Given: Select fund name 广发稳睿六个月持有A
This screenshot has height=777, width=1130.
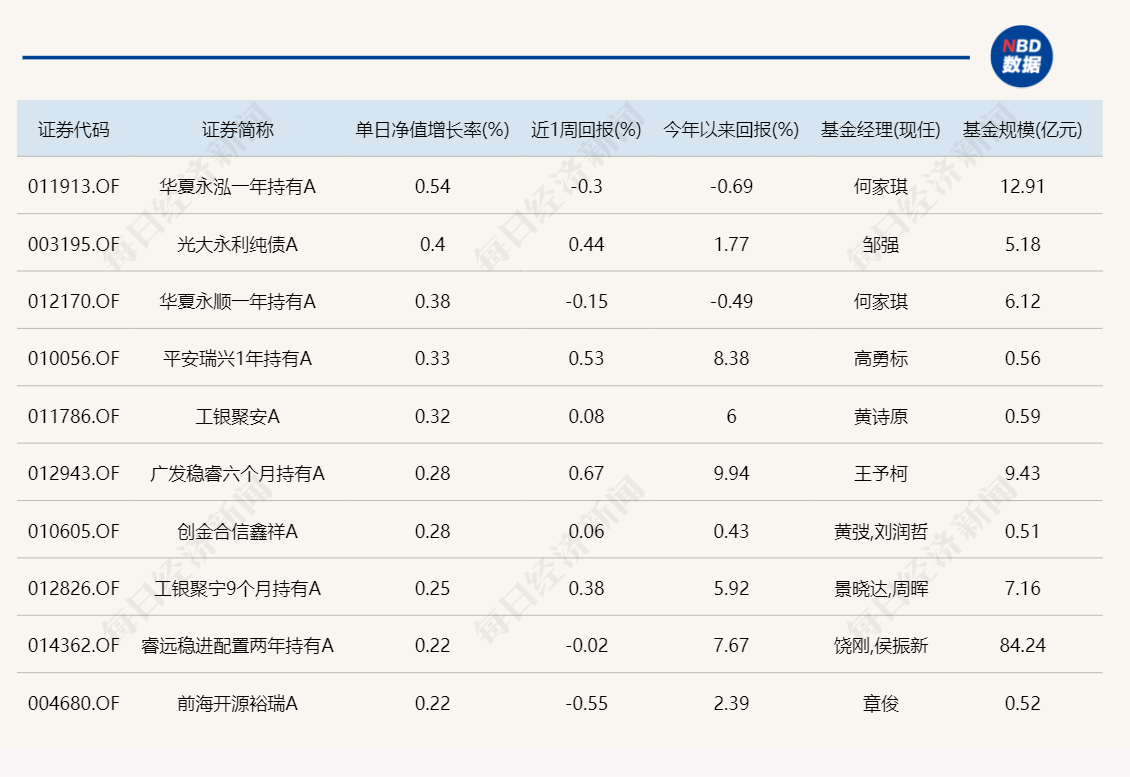Looking at the screenshot, I should 238,474.
